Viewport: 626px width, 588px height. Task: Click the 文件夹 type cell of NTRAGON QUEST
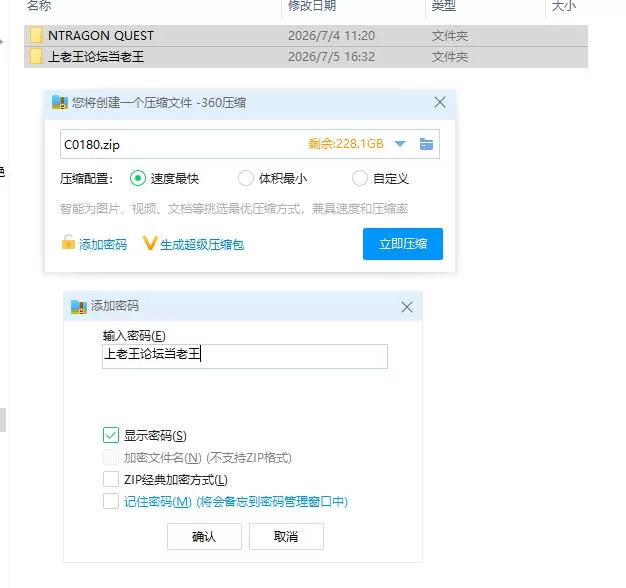(450, 36)
